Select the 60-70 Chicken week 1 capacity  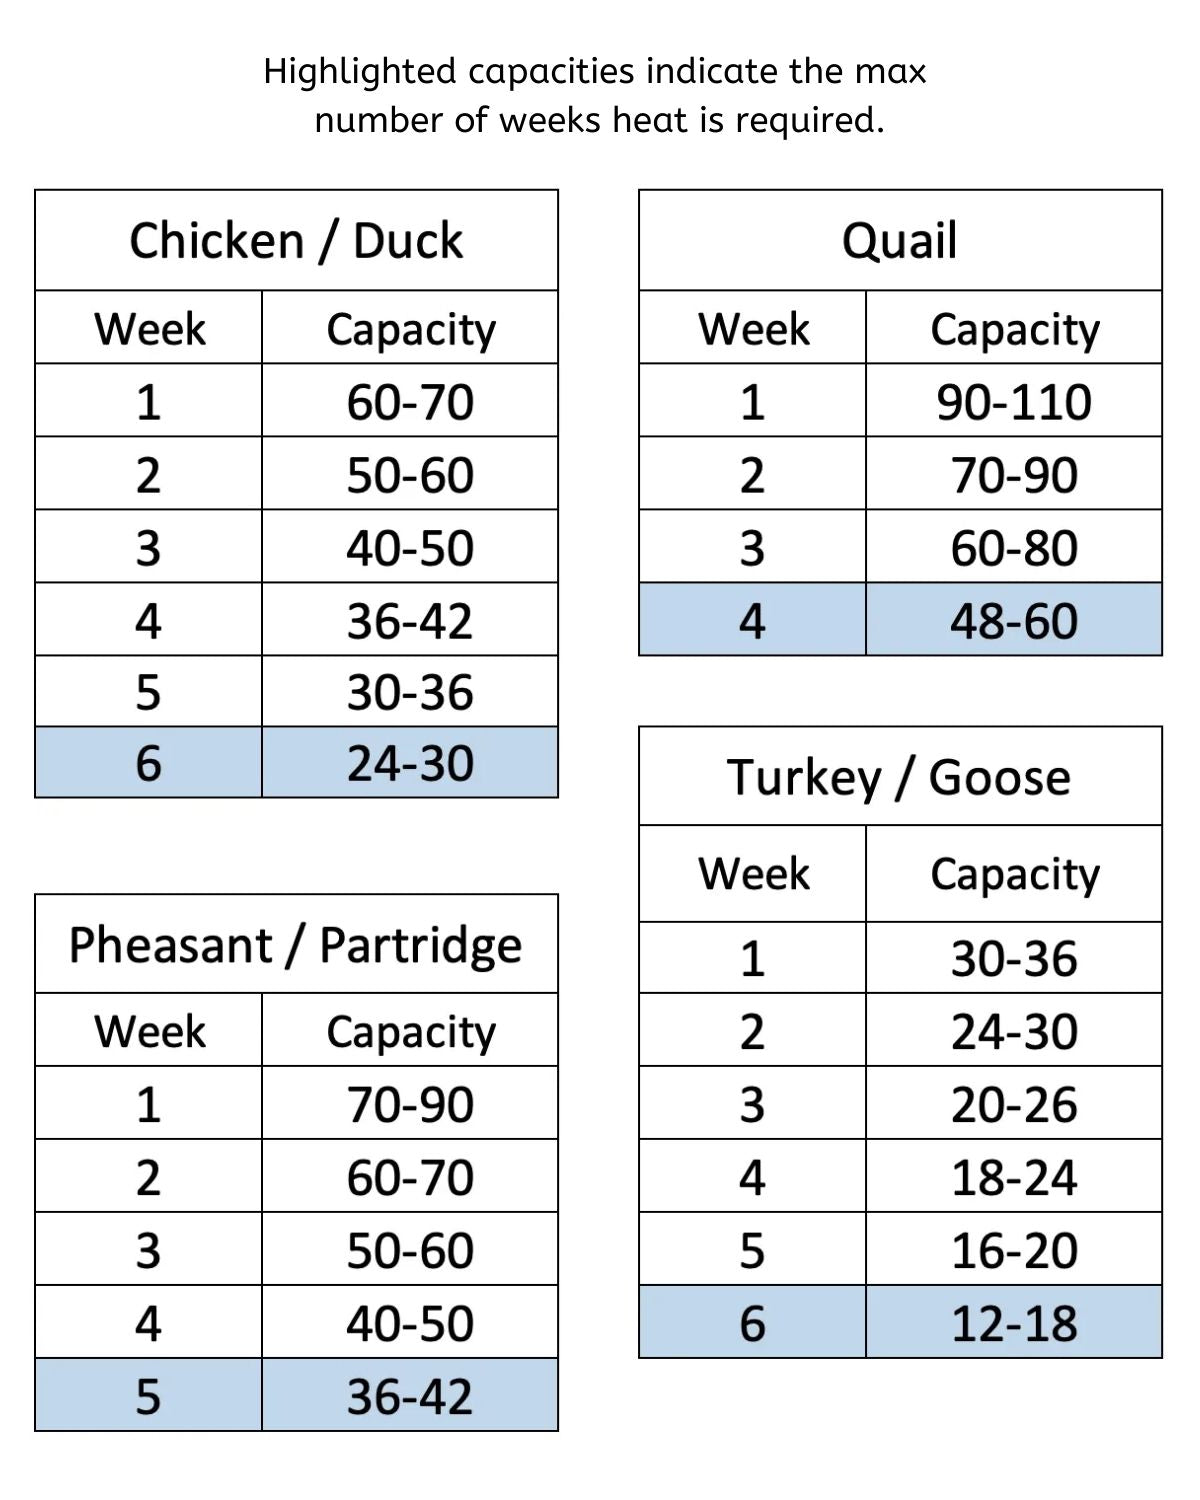[x=410, y=401]
